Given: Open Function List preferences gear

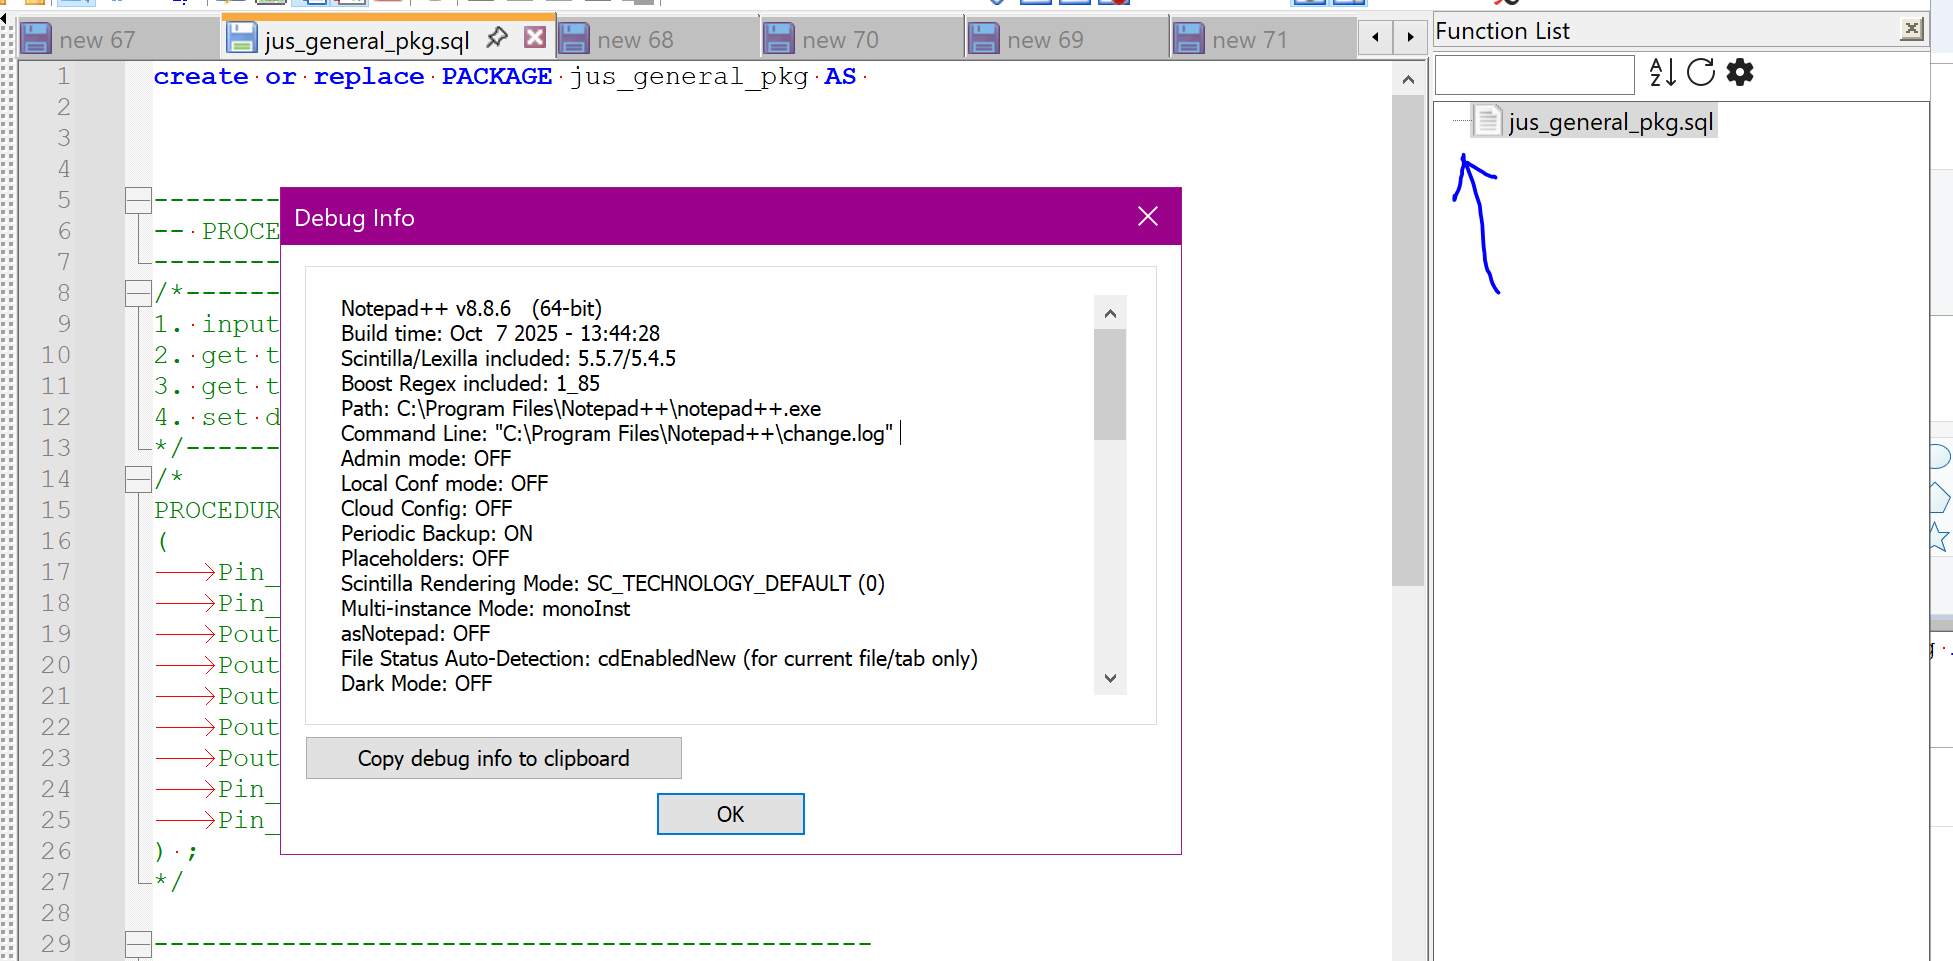Looking at the screenshot, I should tap(1740, 72).
